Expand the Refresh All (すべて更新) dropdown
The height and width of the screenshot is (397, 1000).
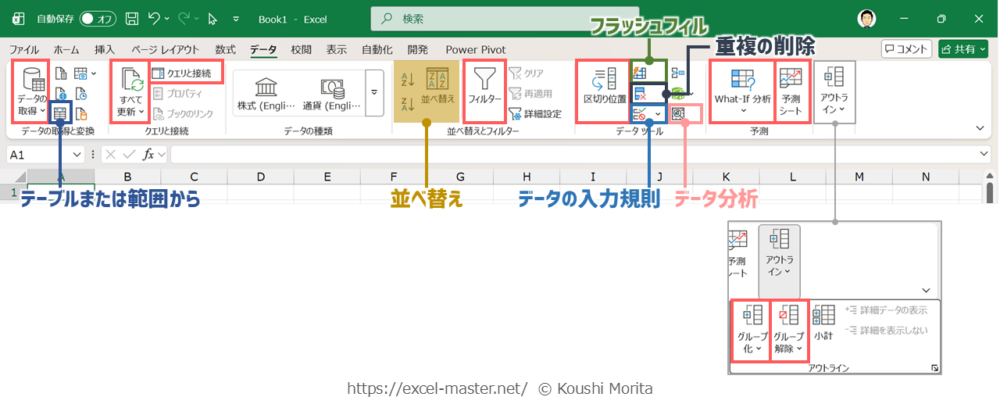click(130, 91)
